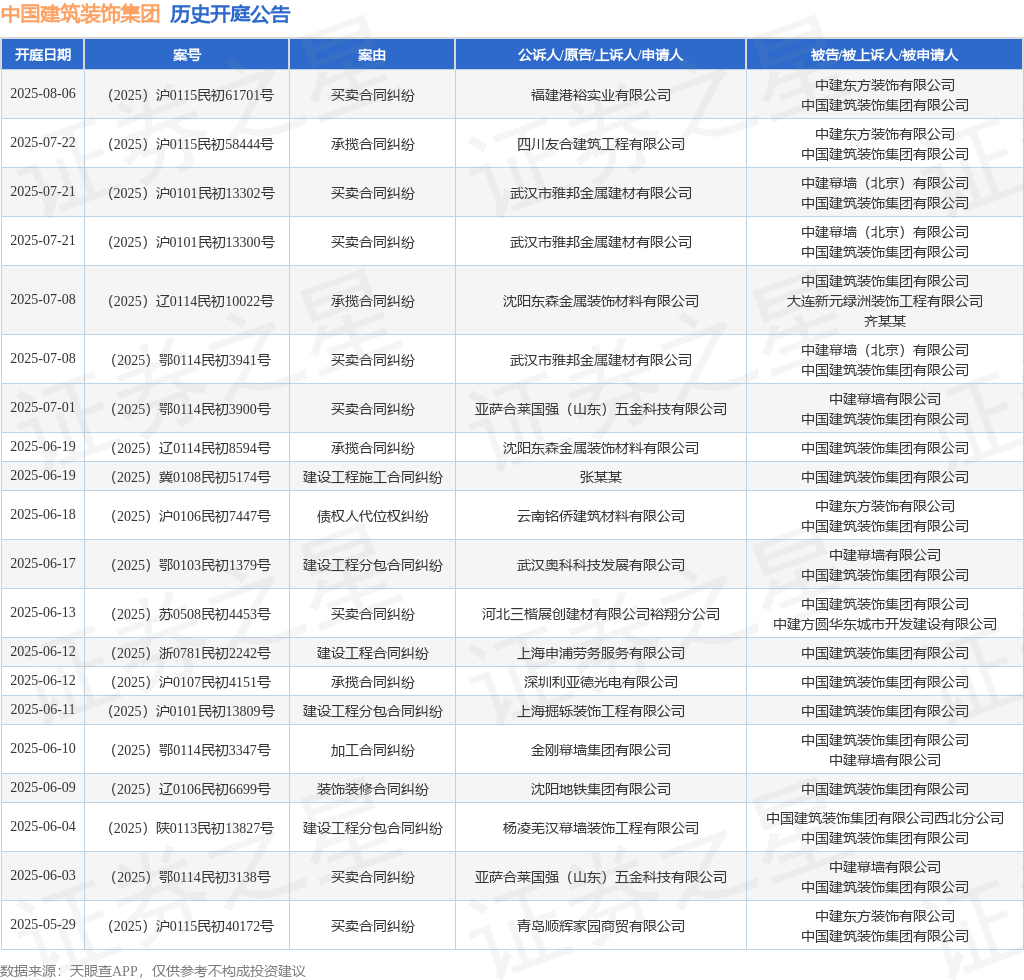Click the 案号 column header
Image resolution: width=1024 pixels, height=980 pixels.
[187, 55]
